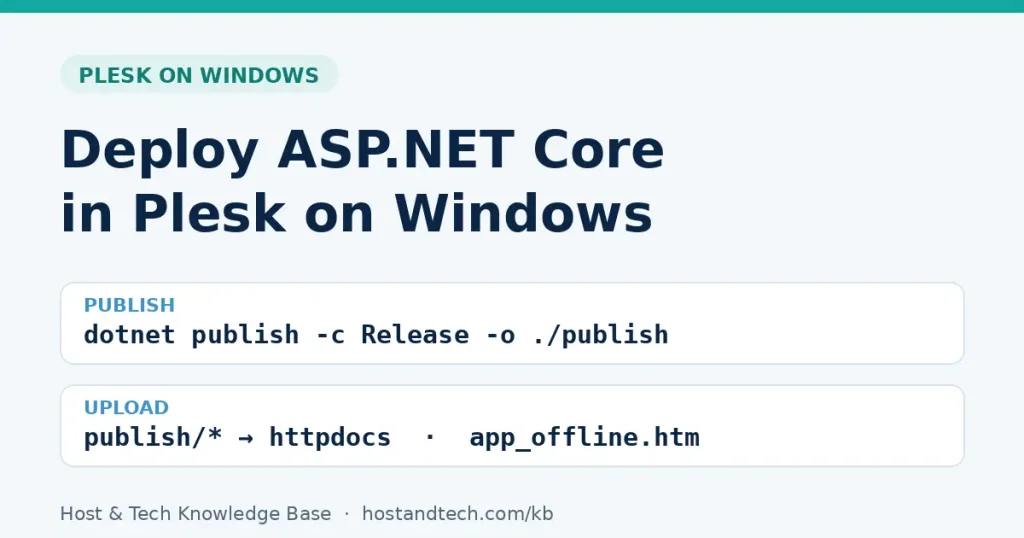Select the 'Deploy ASP.NET Core' headline line
This screenshot has height=538, width=1024.
362,150
